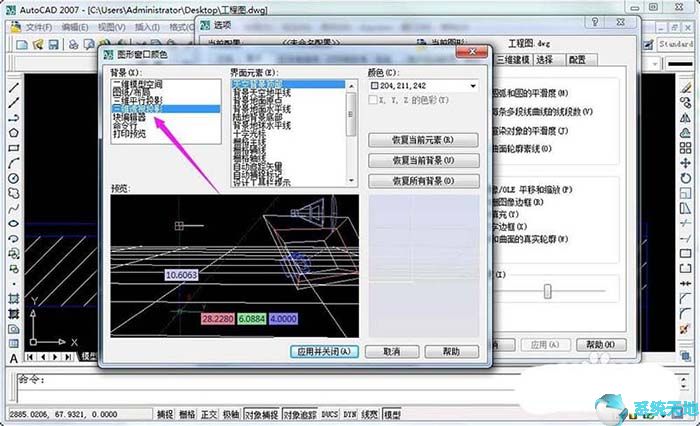Click the Save file icon

pyautogui.click(x=54, y=44)
